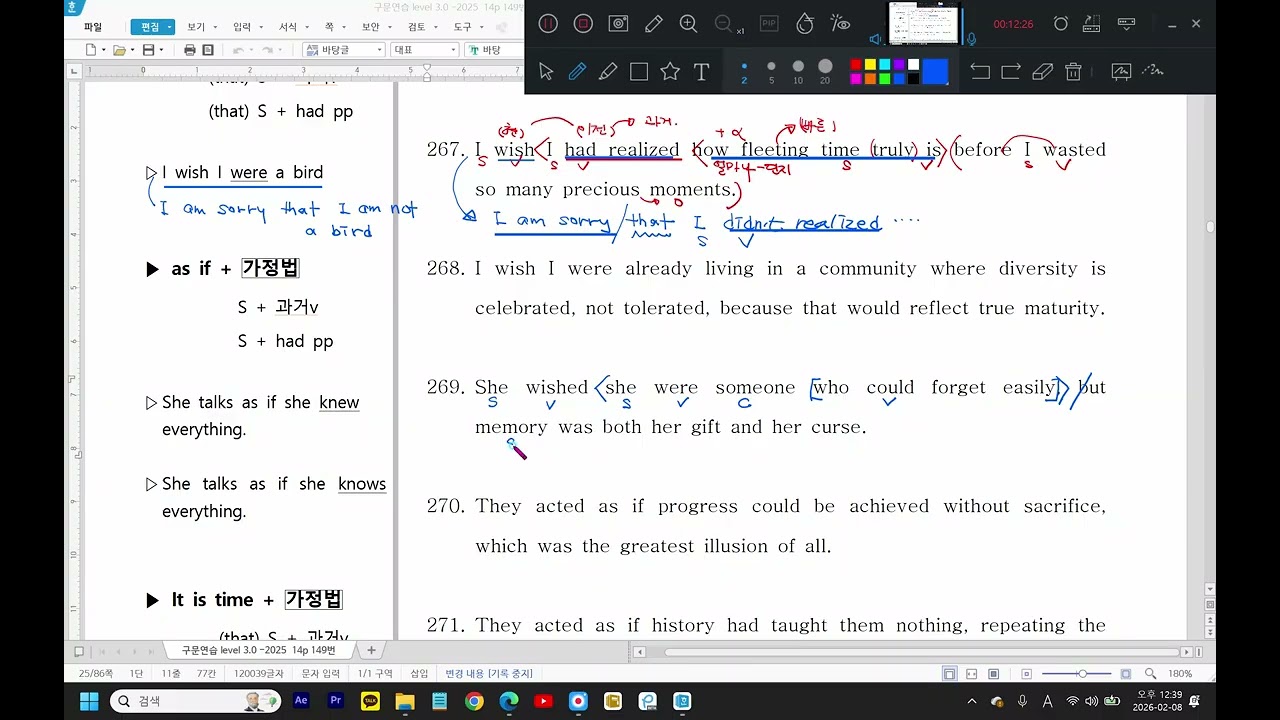Screen dimensions: 1280x720
Task: Click the dotted freehand path icon
Action: click(1153, 70)
